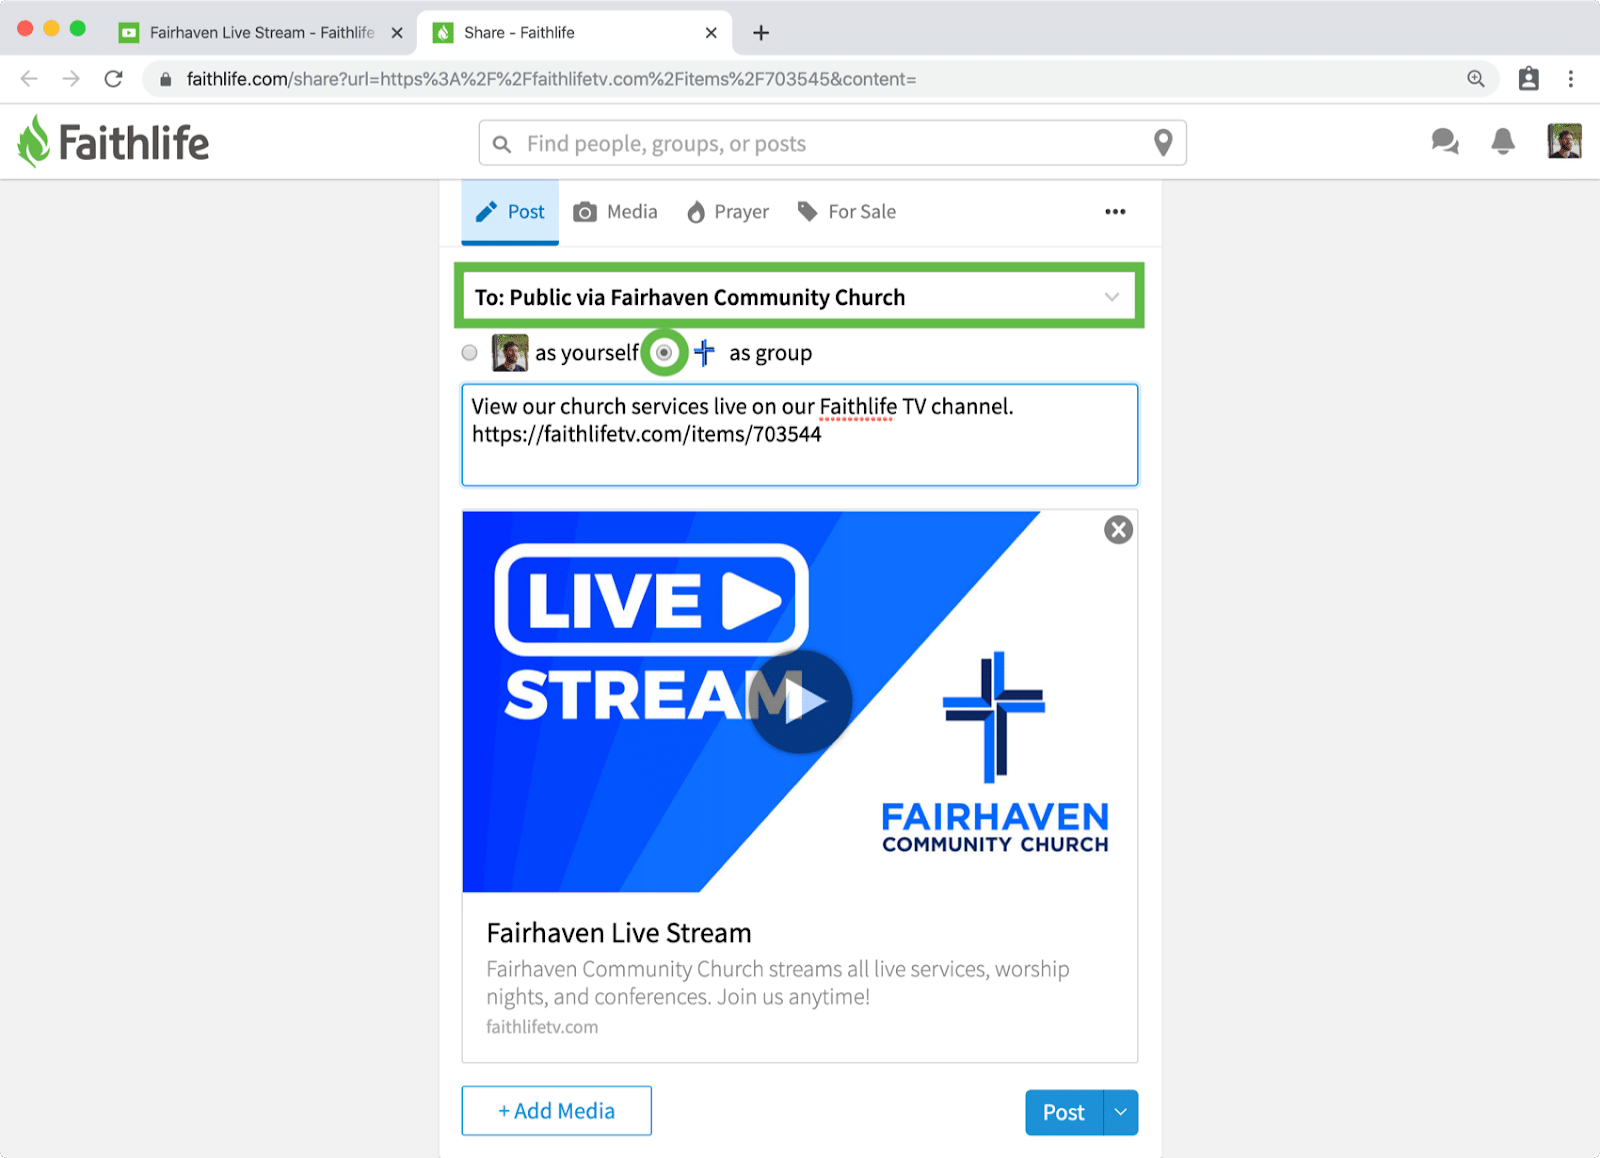Click the Post submit button
This screenshot has width=1600, height=1158.
1064,1112
